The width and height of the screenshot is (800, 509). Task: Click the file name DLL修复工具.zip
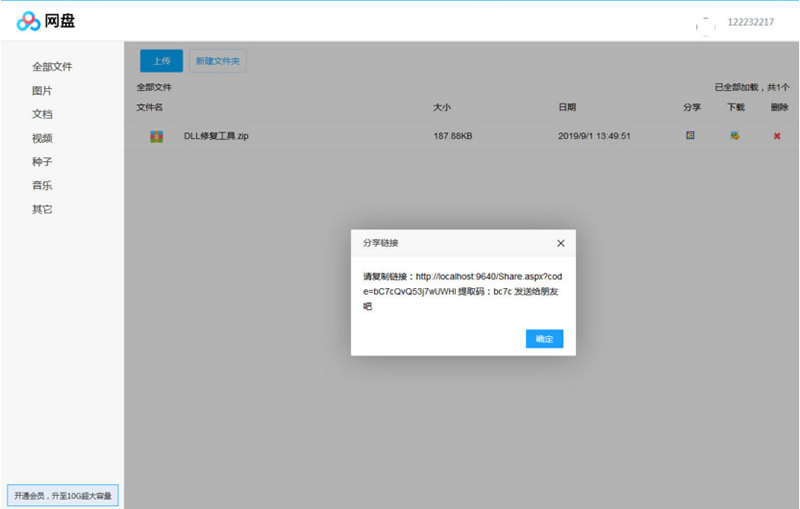point(216,136)
